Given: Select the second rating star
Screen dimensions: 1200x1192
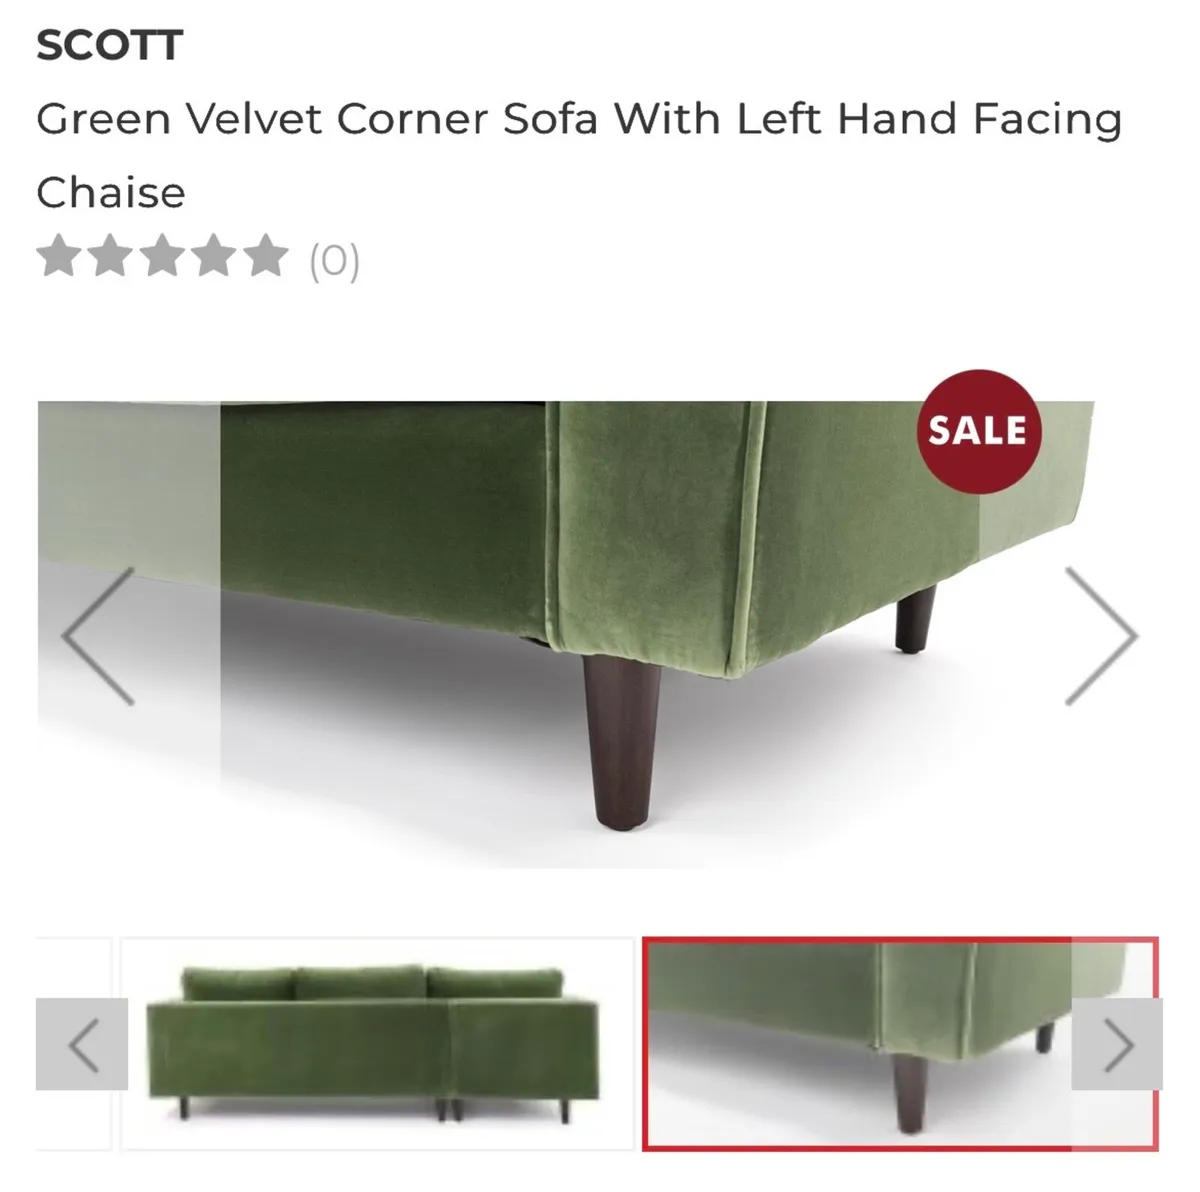Looking at the screenshot, I should pos(110,256).
